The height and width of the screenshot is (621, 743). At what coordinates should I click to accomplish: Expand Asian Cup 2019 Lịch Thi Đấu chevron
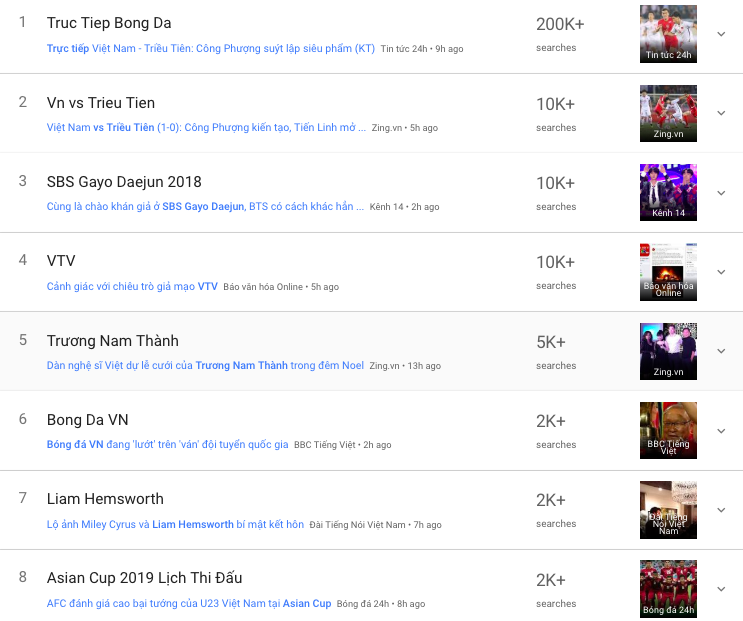(x=721, y=589)
